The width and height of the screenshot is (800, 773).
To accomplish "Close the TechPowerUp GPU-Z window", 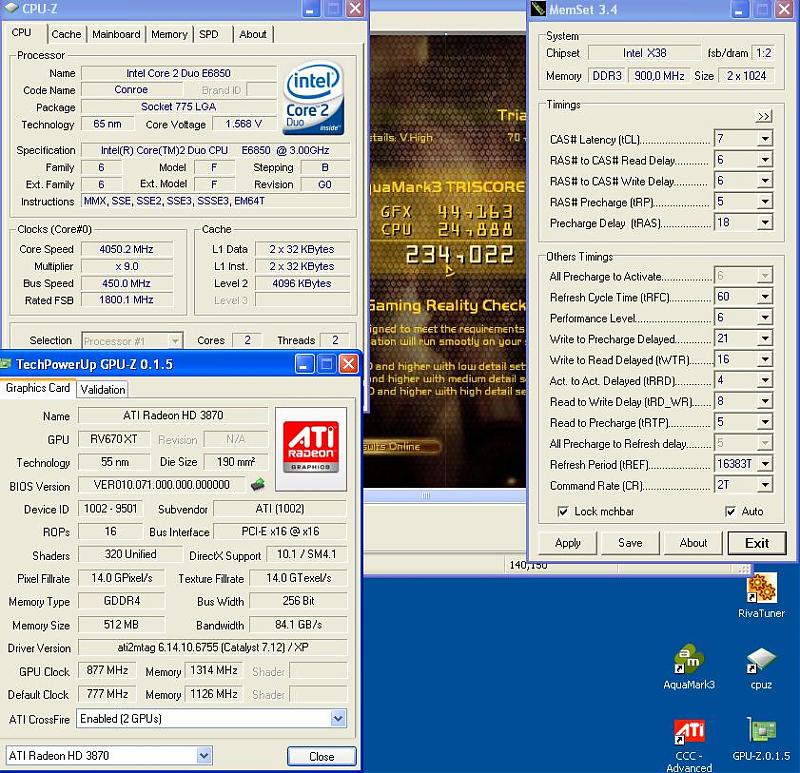I will pos(349,364).
